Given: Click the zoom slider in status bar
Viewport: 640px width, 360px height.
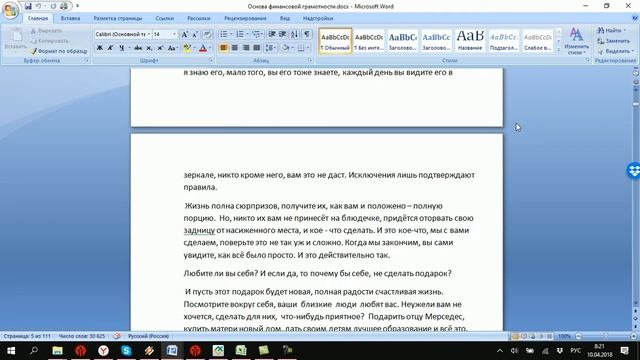Looking at the screenshot, I should [x=606, y=336].
